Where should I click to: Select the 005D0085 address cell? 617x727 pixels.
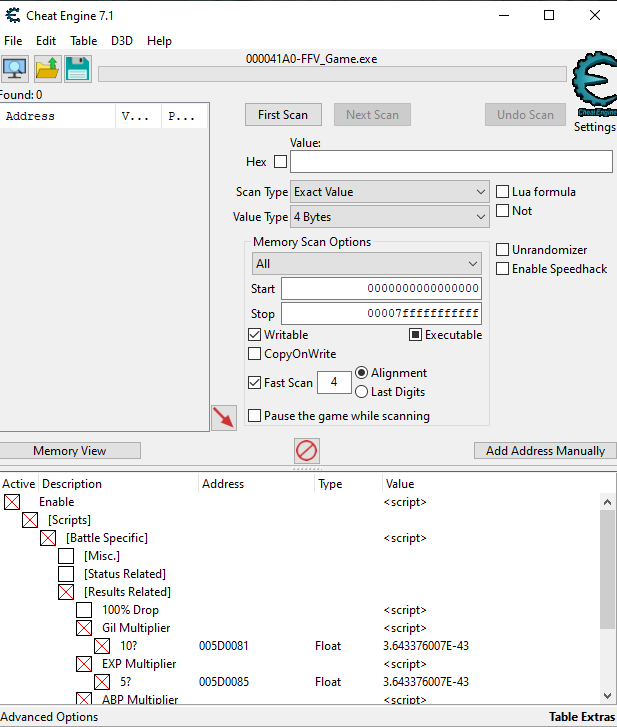(224, 682)
